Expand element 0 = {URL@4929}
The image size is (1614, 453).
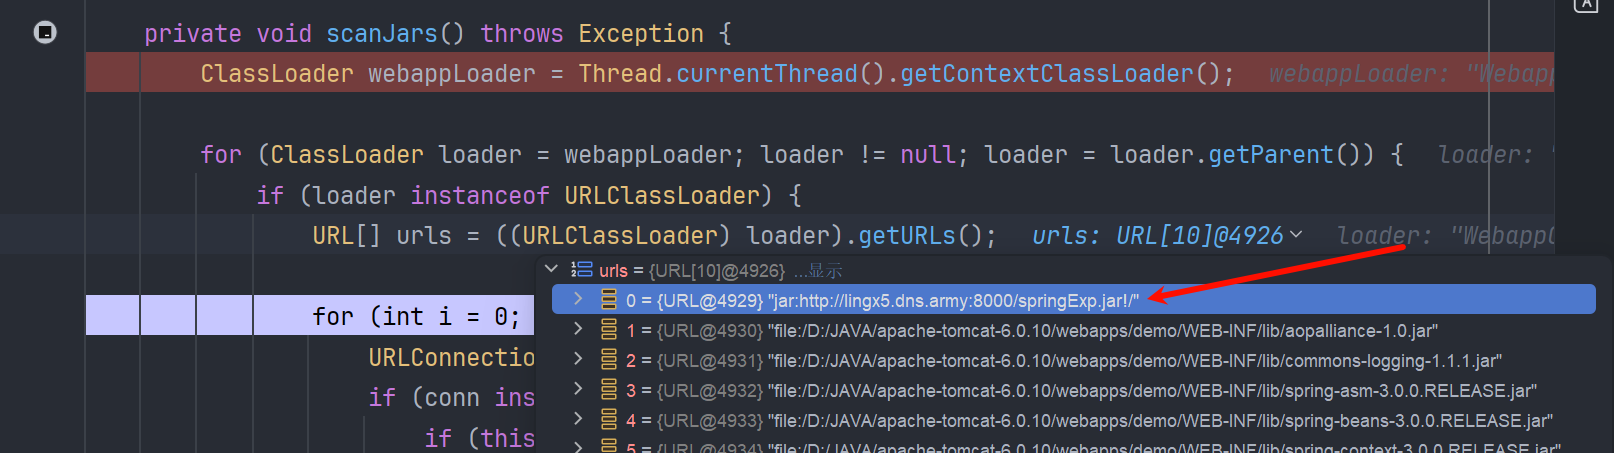coord(578,298)
